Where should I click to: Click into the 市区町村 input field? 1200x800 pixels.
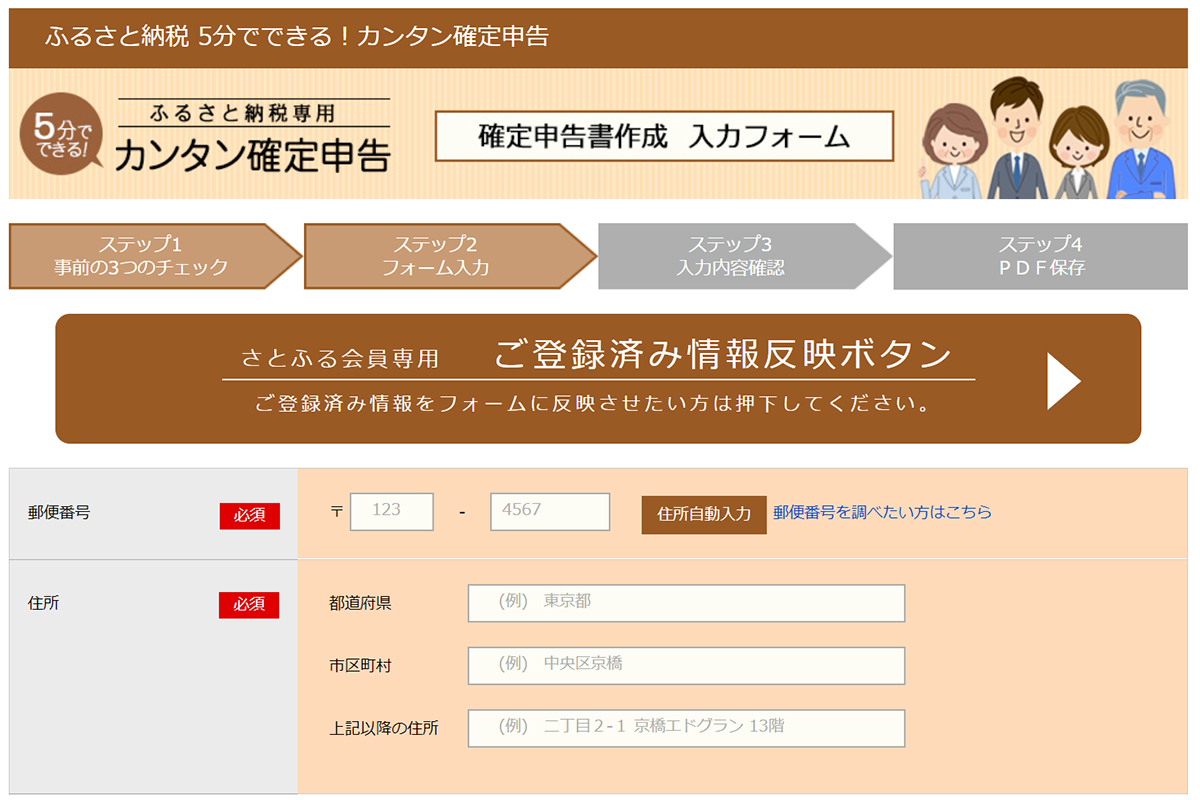click(x=686, y=665)
